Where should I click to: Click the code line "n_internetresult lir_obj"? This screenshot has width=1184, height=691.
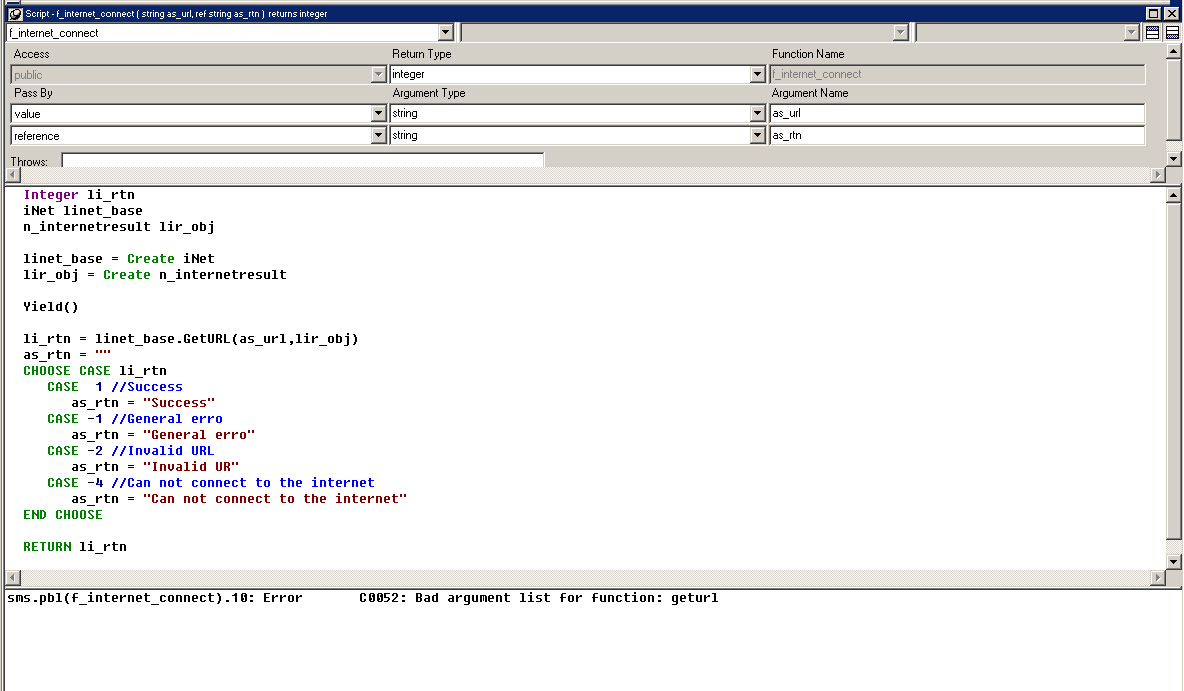[x=119, y=227]
